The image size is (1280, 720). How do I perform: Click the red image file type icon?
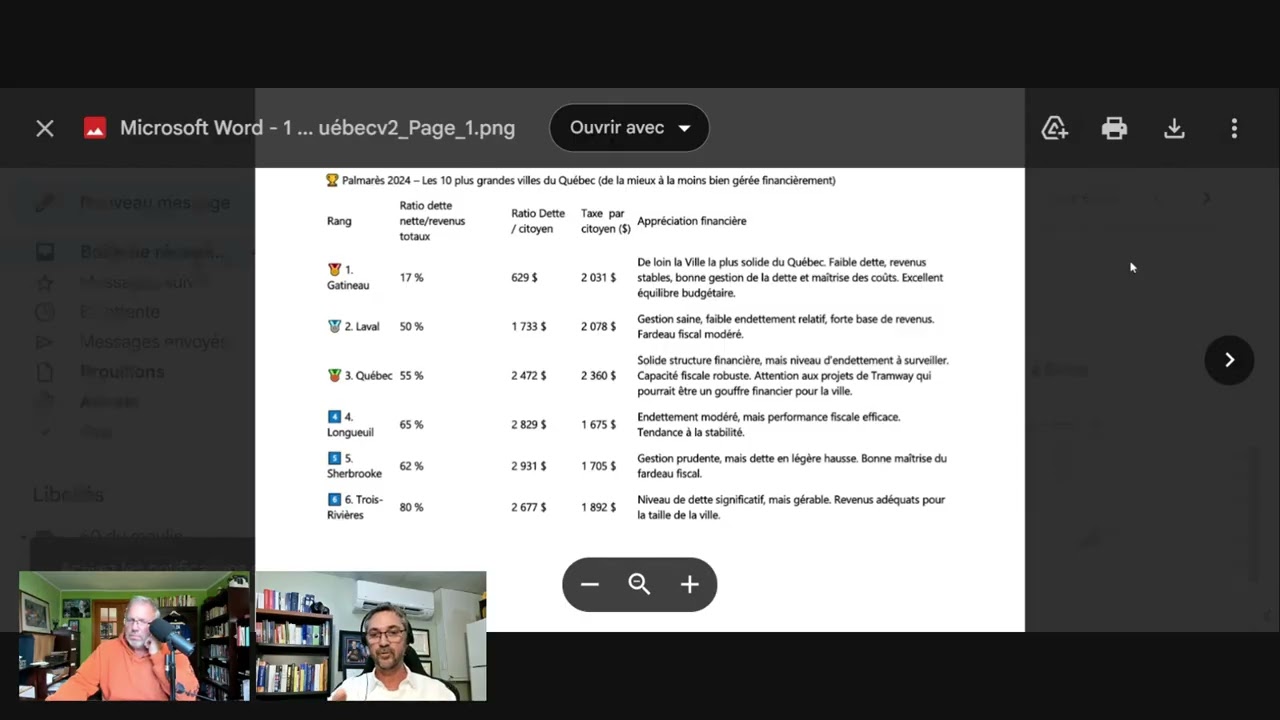pyautogui.click(x=95, y=128)
